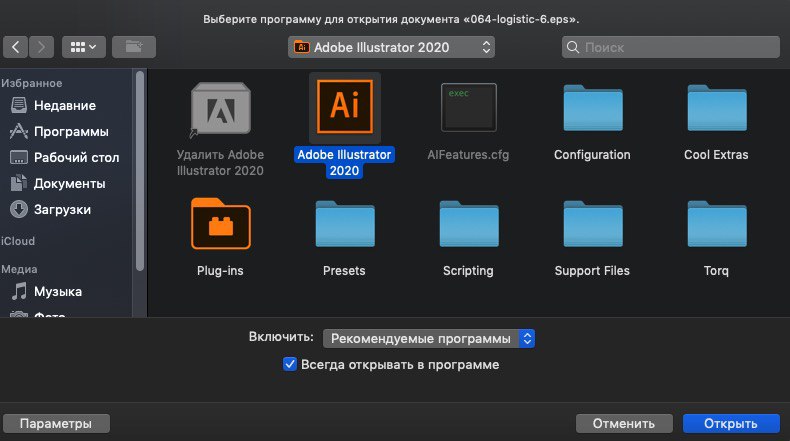Select the Удалить Adobe Illustrator 2020 uninstaller icon

coord(220,109)
